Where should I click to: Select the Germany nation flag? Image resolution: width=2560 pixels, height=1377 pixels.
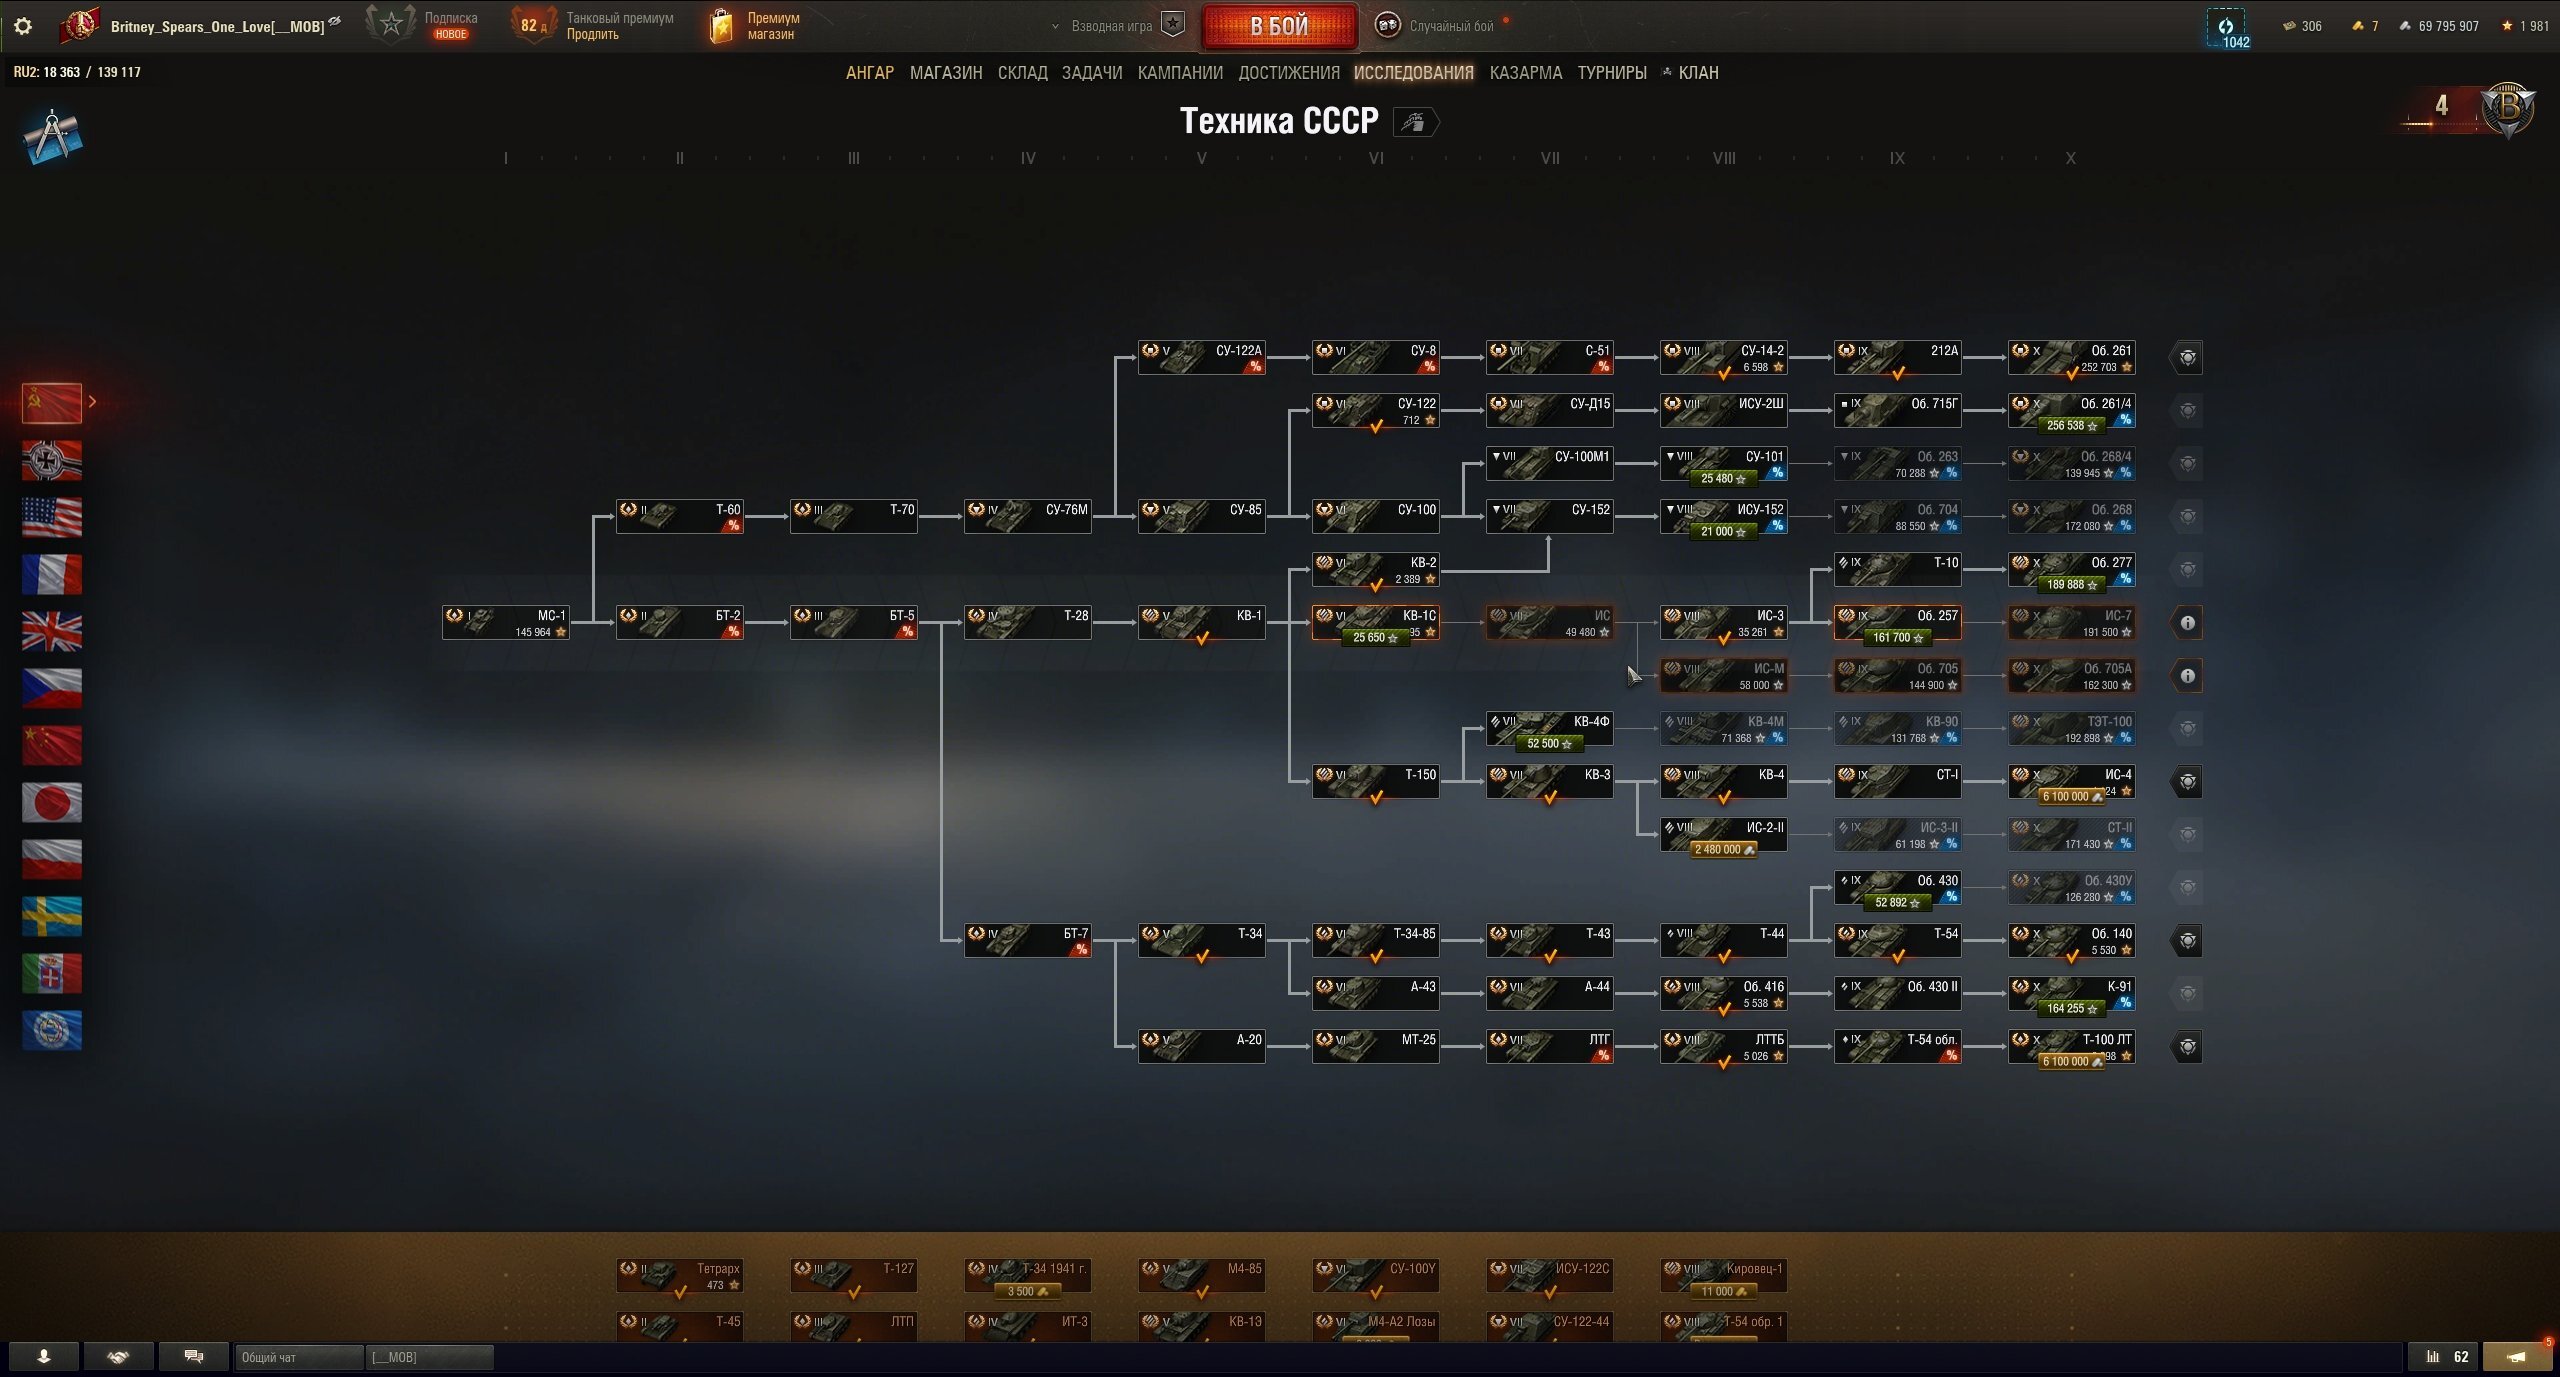pyautogui.click(x=52, y=460)
